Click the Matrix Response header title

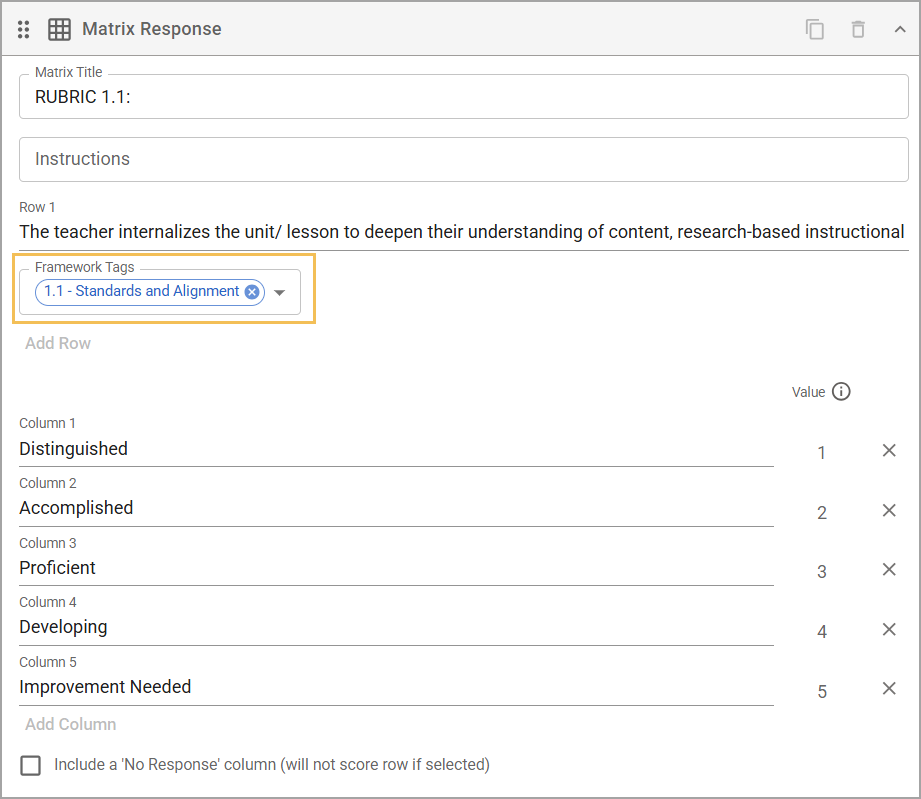click(x=152, y=29)
